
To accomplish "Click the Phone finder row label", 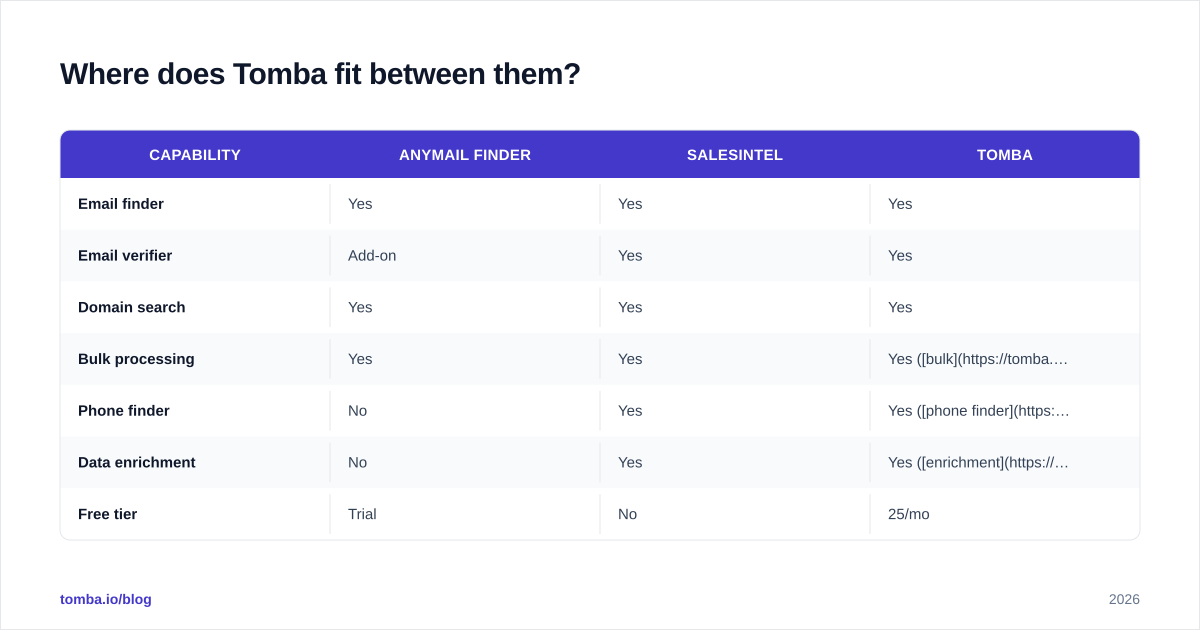I will 124,411.
